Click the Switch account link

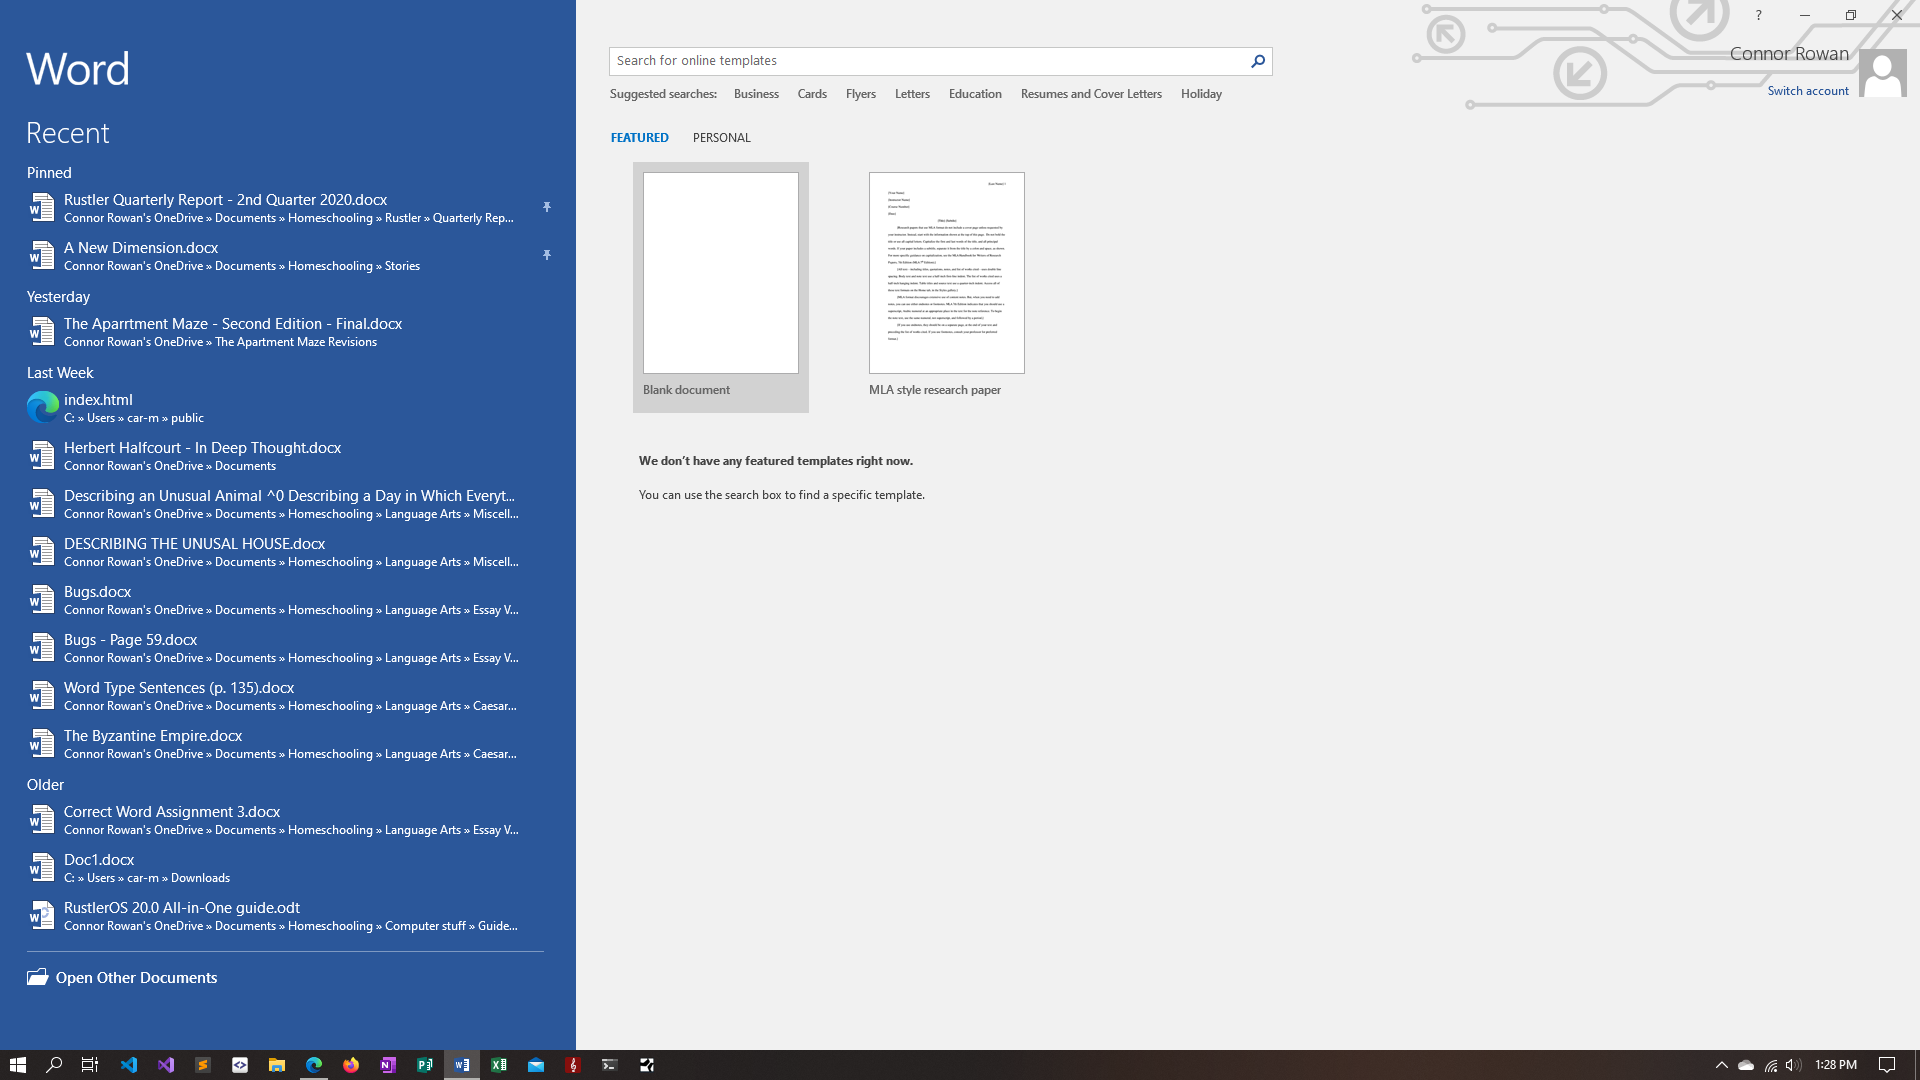[x=1808, y=91]
